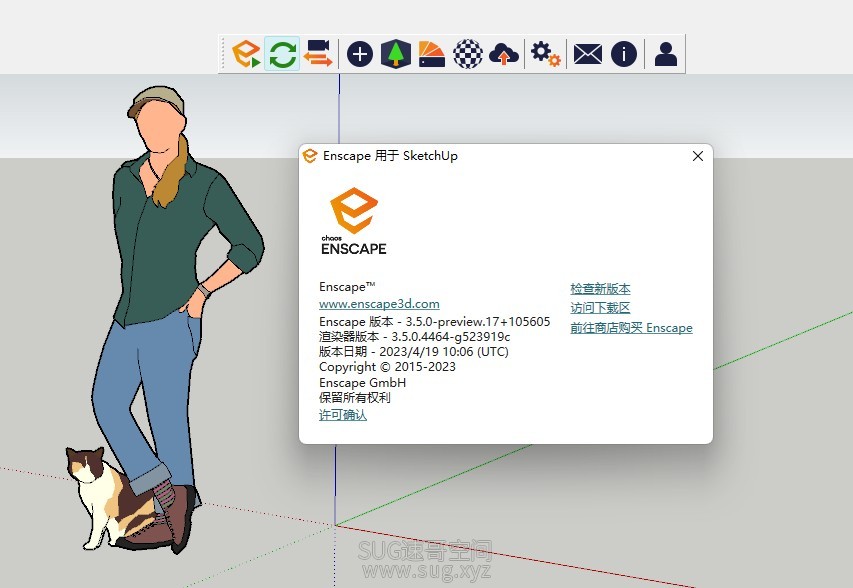Click the Copyright © 2015-2023 text
The height and width of the screenshot is (588, 853).
[387, 367]
